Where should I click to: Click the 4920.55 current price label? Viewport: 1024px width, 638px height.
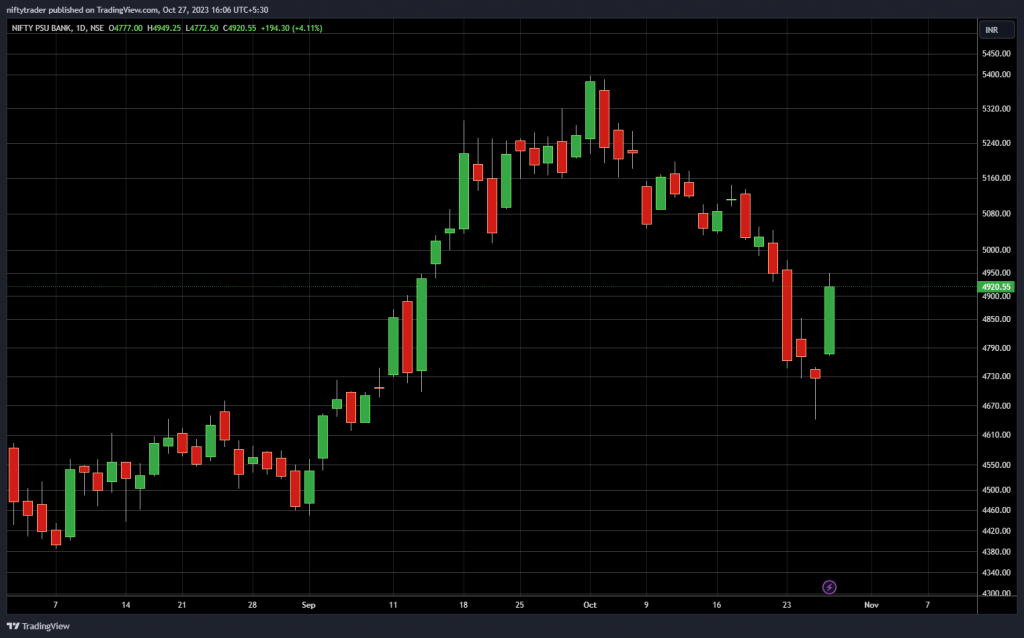pyautogui.click(x=996, y=287)
